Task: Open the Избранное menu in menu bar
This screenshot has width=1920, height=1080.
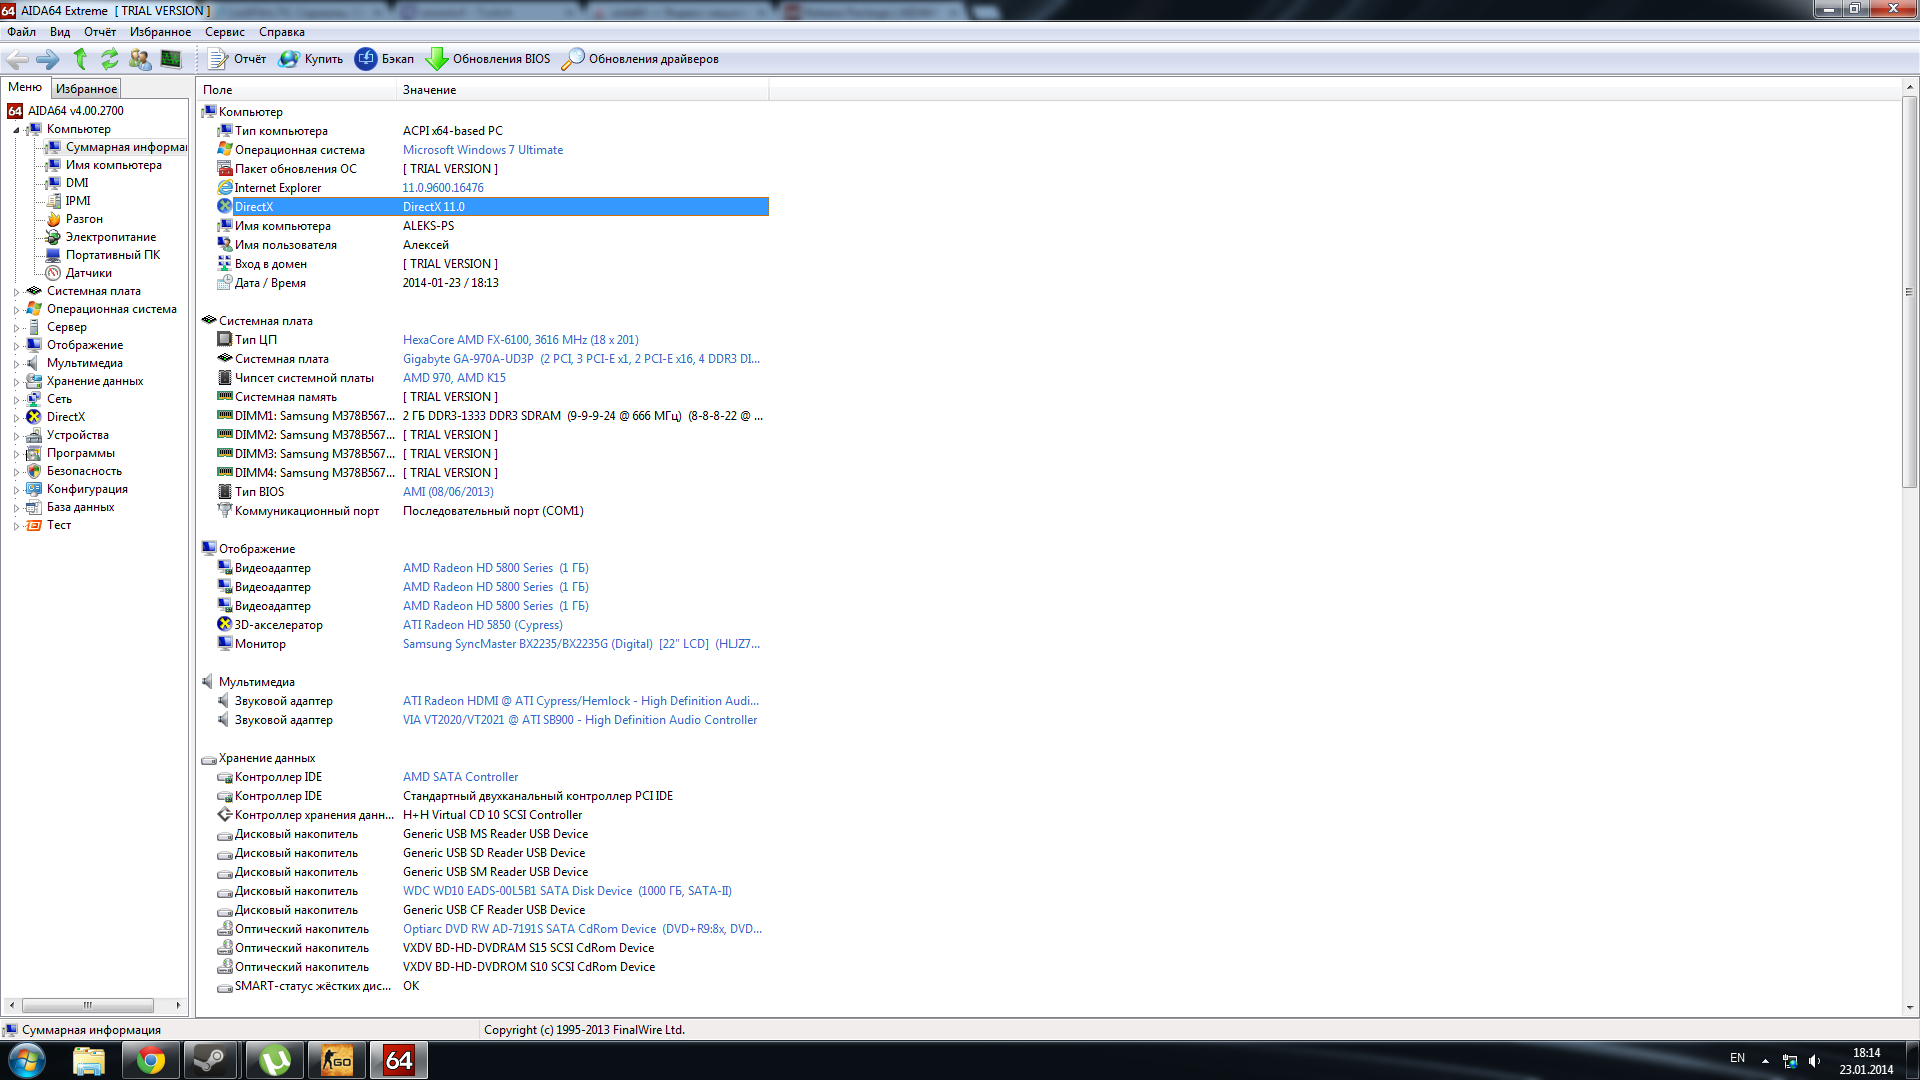Action: tap(160, 32)
